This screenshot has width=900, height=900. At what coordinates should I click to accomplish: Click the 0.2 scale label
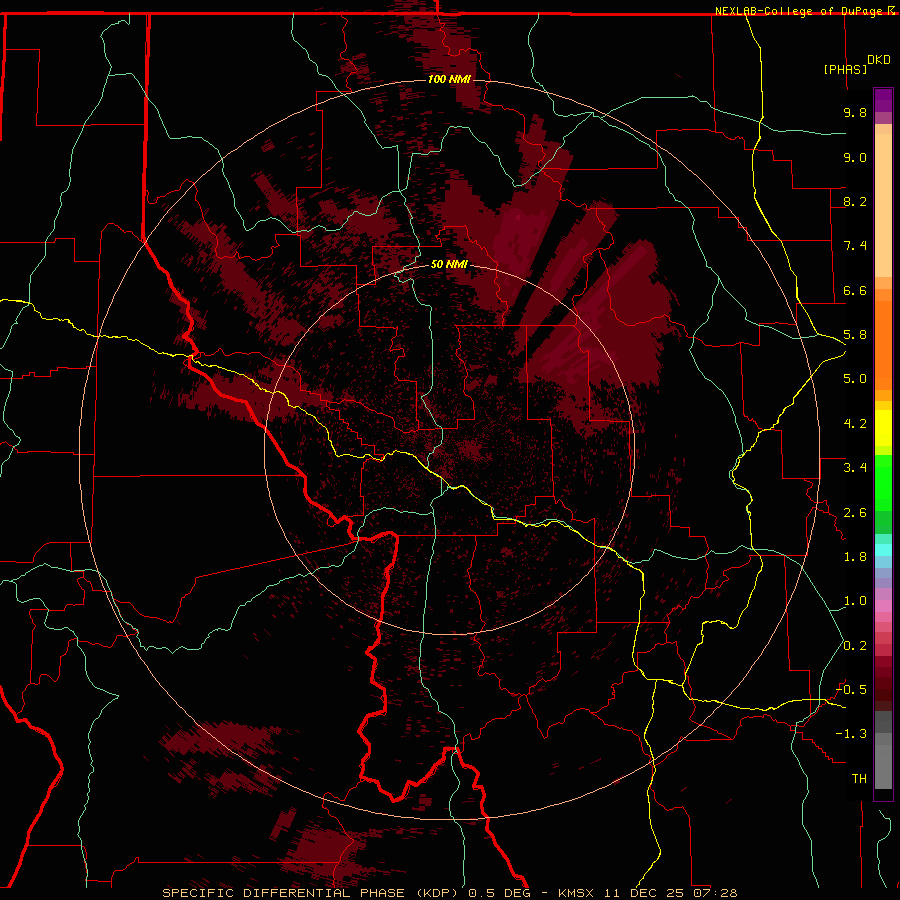(x=855, y=646)
